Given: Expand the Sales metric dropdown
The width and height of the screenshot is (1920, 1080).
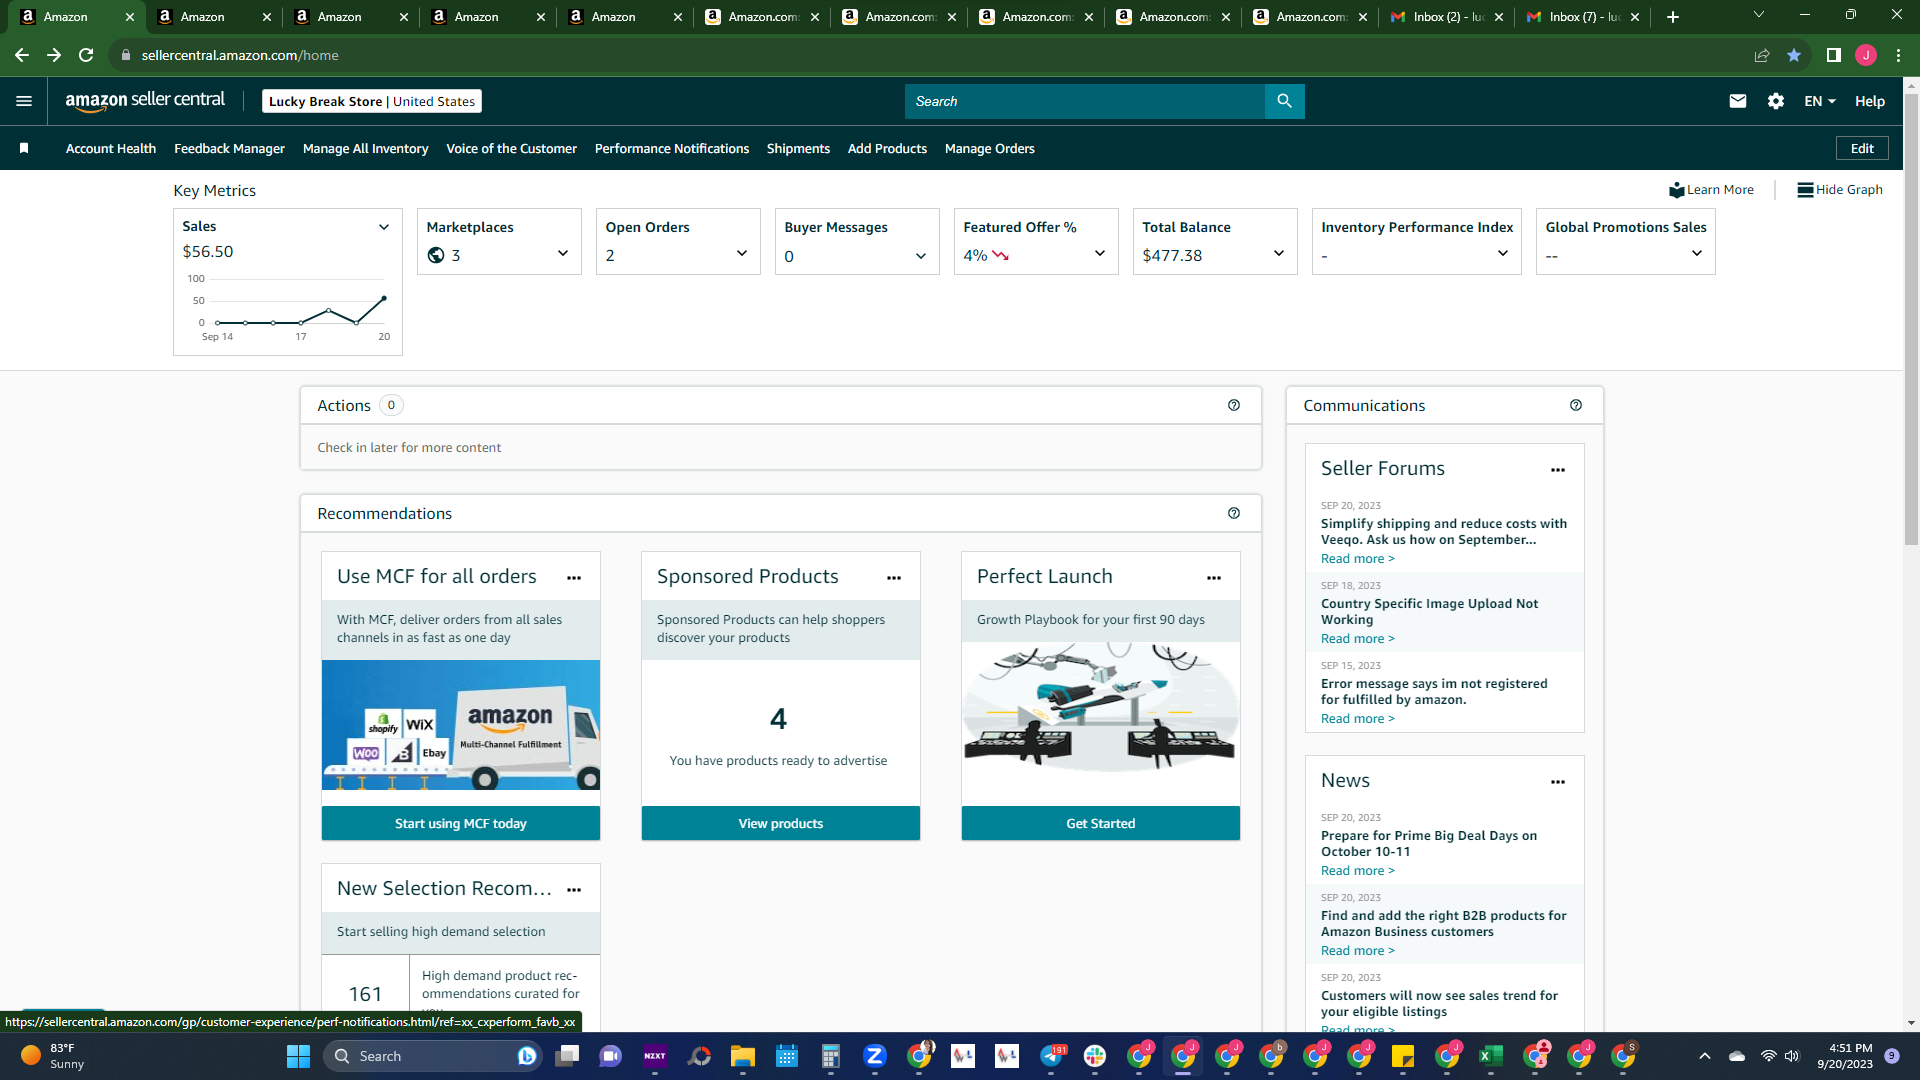Looking at the screenshot, I should click(x=384, y=227).
